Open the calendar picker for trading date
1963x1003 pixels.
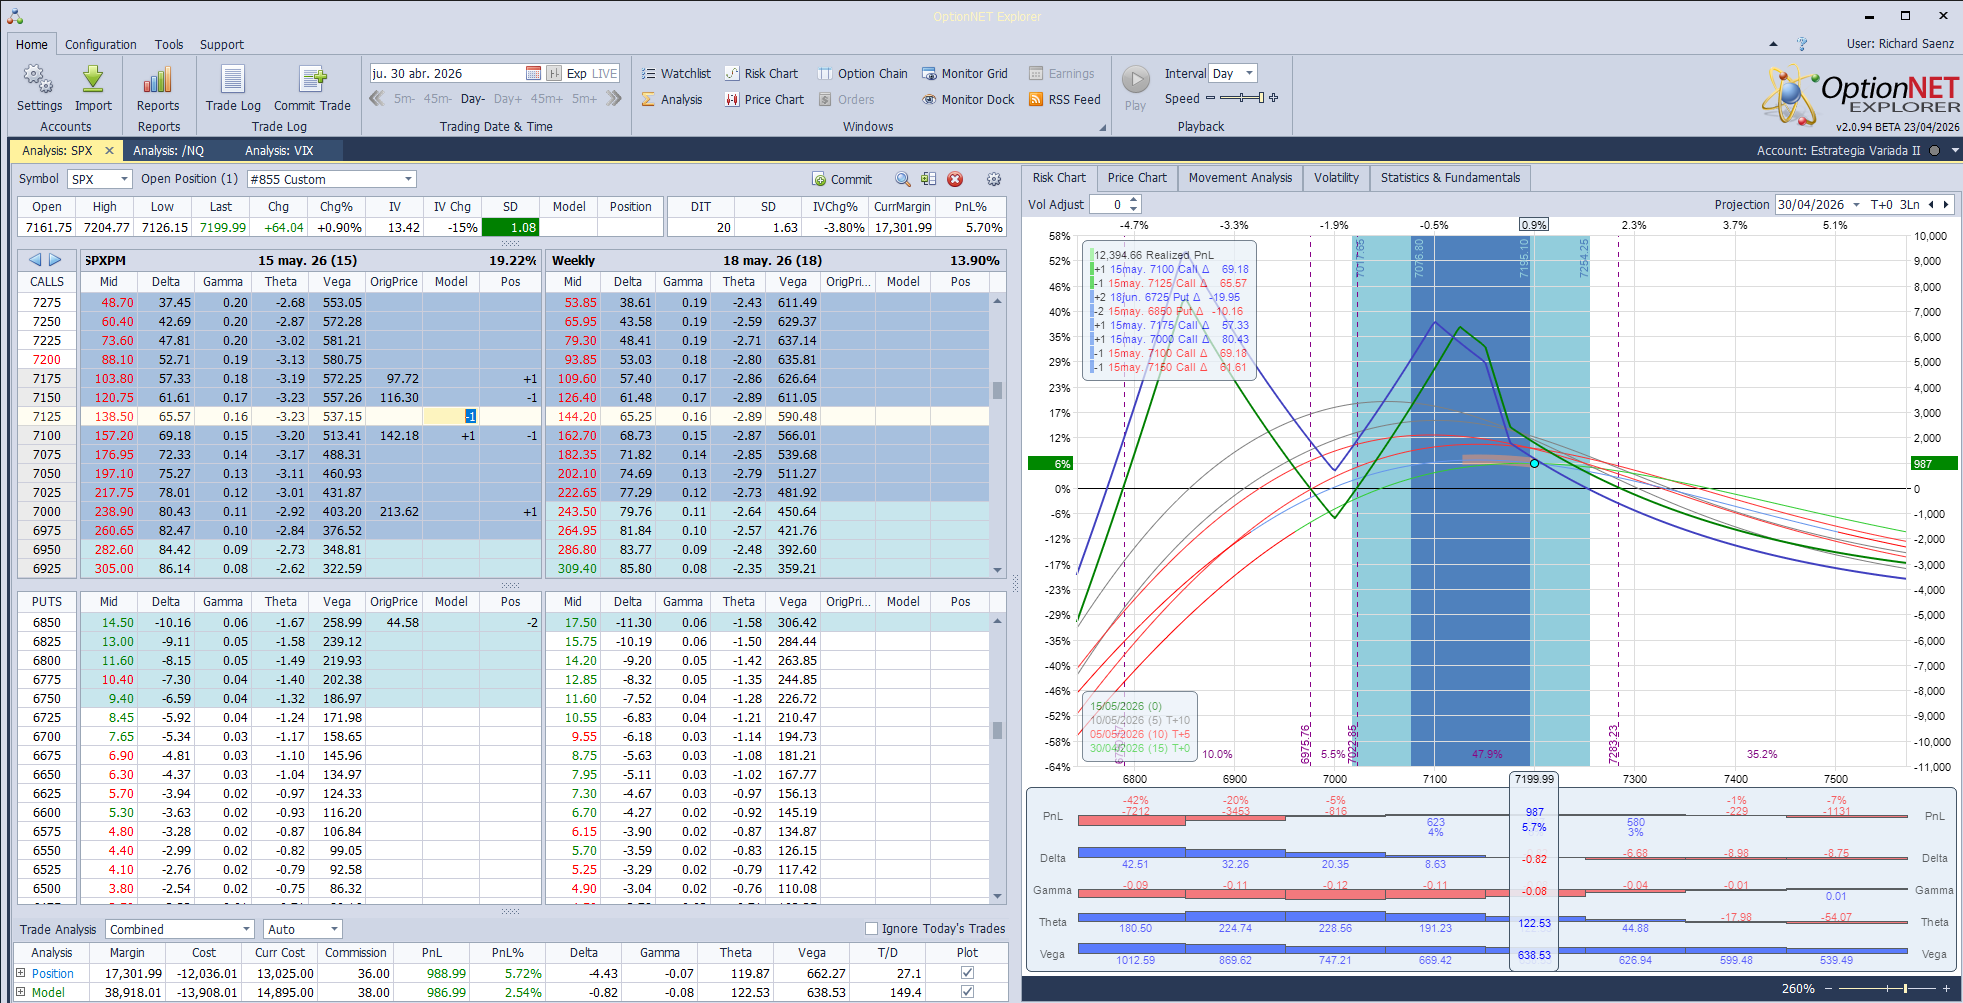click(x=534, y=73)
